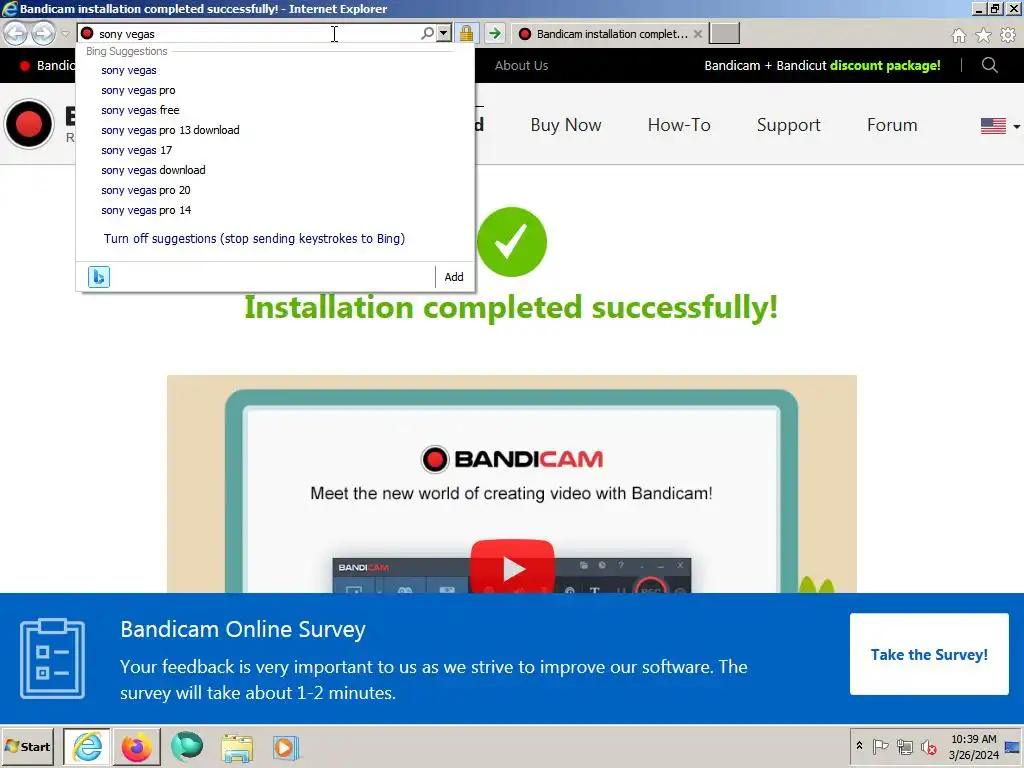1024x768 pixels.
Task: Click the Take the Survey! button
Action: (x=929, y=654)
